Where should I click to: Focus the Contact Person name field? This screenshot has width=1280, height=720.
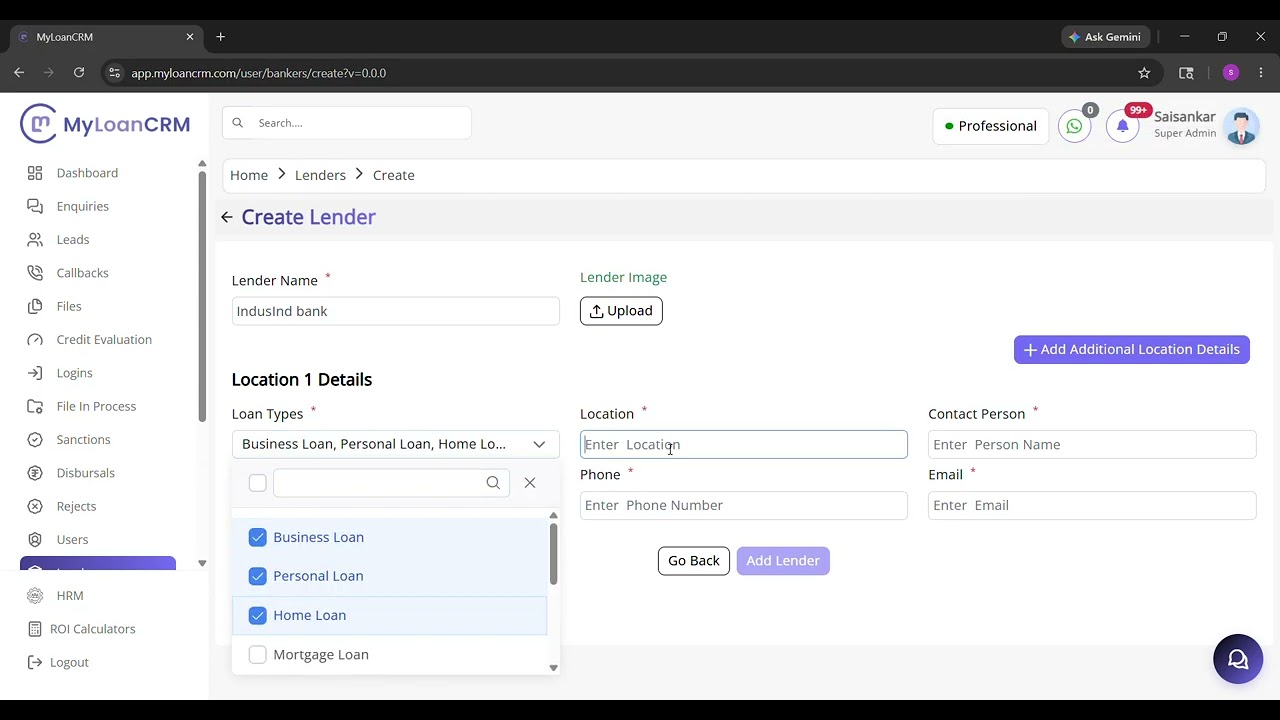point(1092,444)
